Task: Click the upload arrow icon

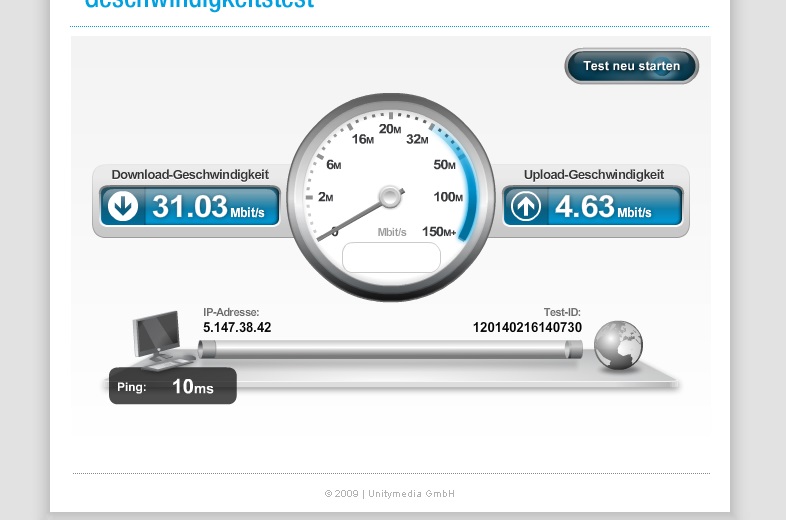Action: pyautogui.click(x=526, y=206)
